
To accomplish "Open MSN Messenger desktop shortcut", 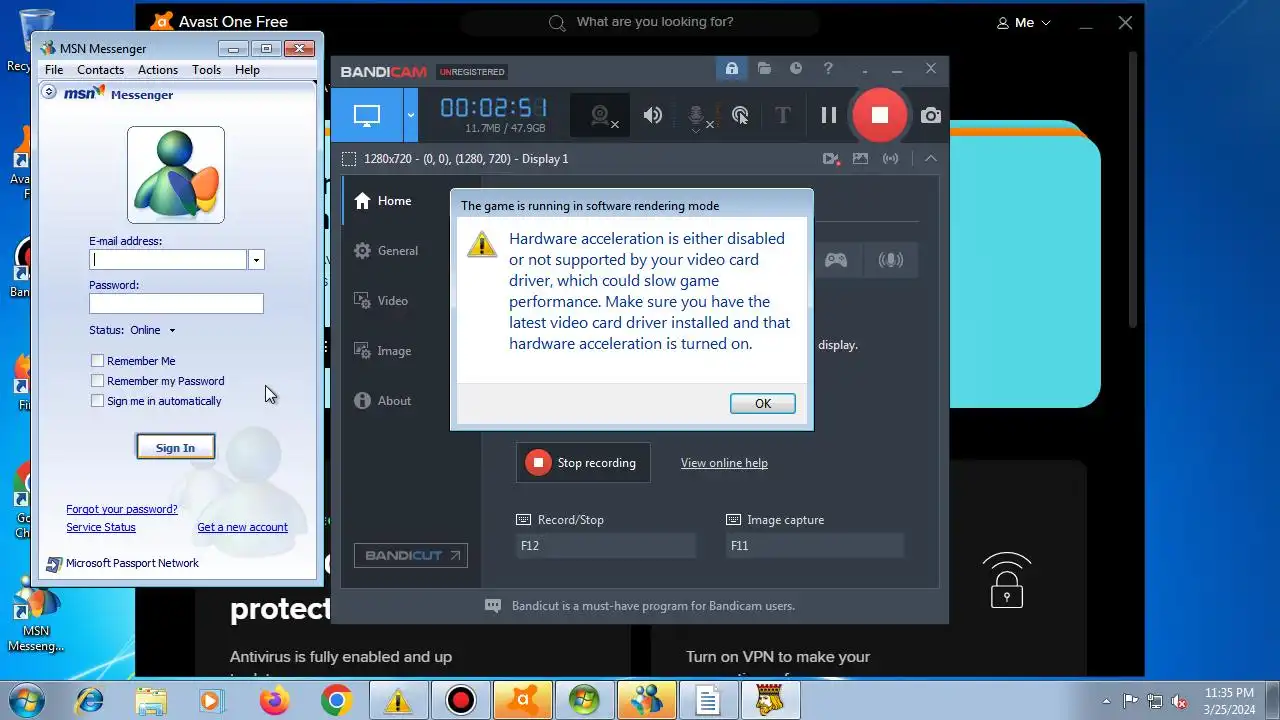I will (36, 618).
